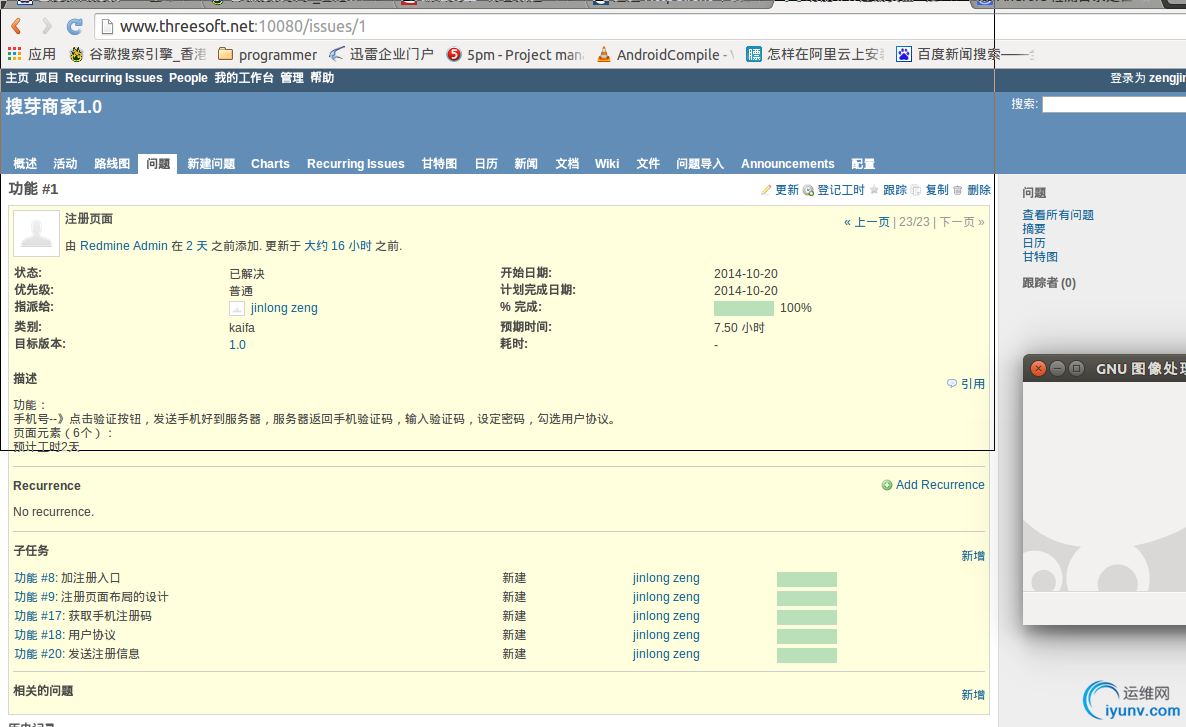1186x727 pixels.
Task: Switch to 路线图 project tab
Action: [112, 163]
